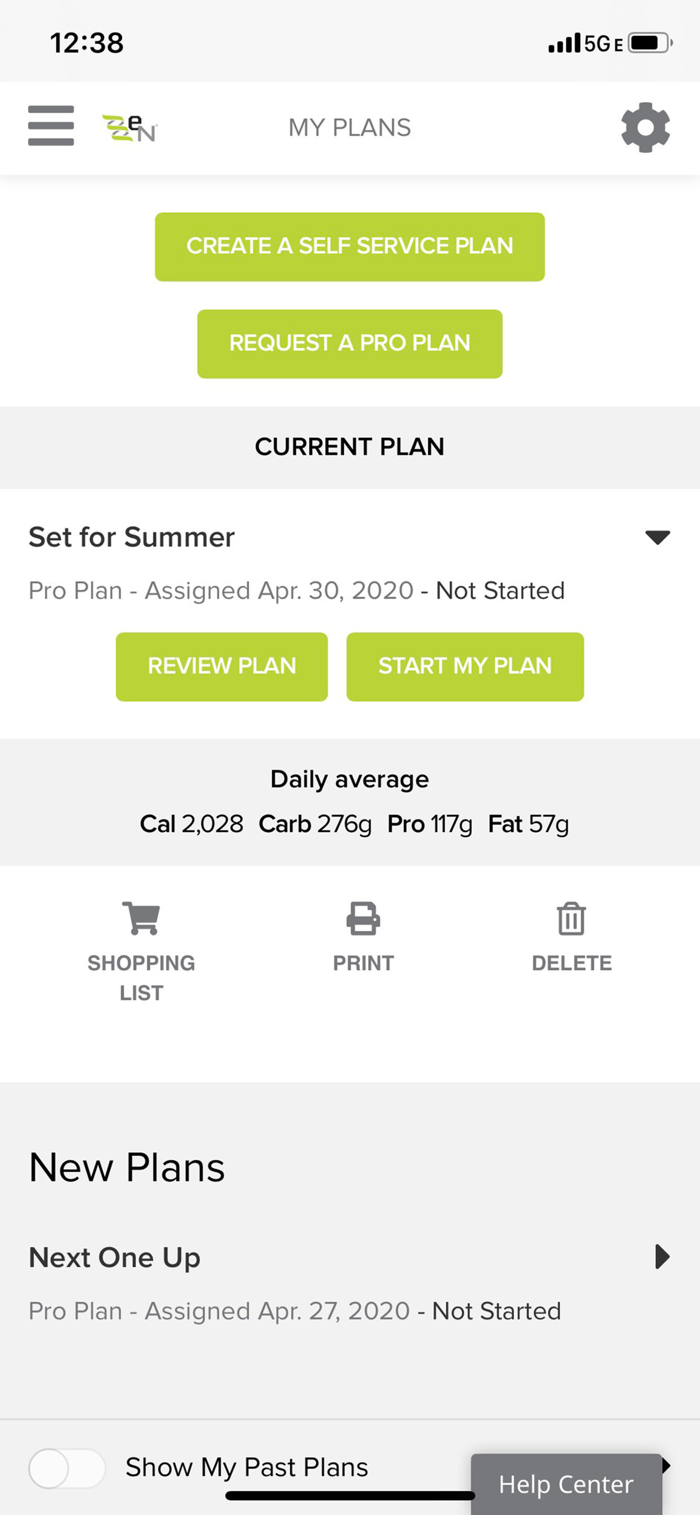Tap the Print printer icon
Screen dimensions: 700x1515
pos(363,918)
